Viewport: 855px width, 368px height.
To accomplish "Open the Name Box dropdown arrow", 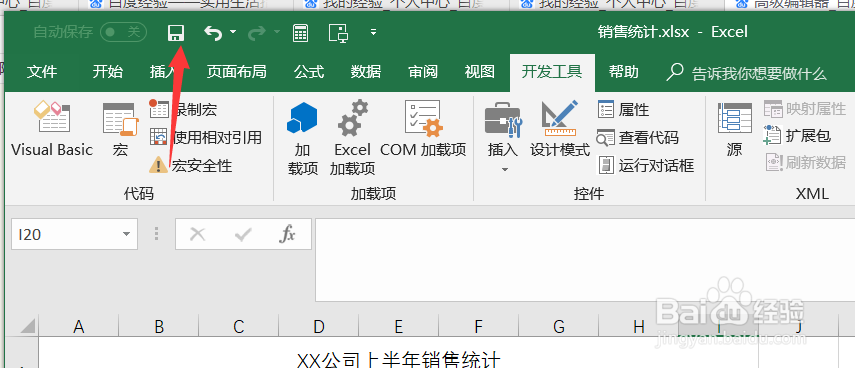I will click(127, 234).
